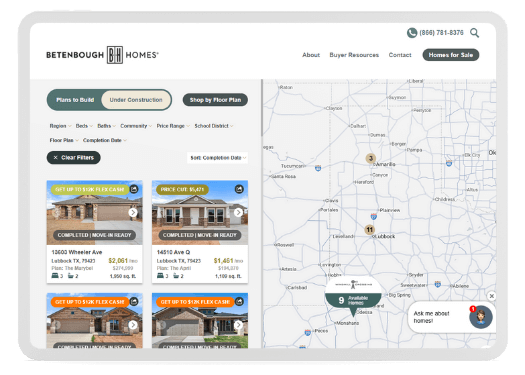Open the 13603 Wheeler Ave house photo
Screen dimensions: 525x375
(94, 212)
